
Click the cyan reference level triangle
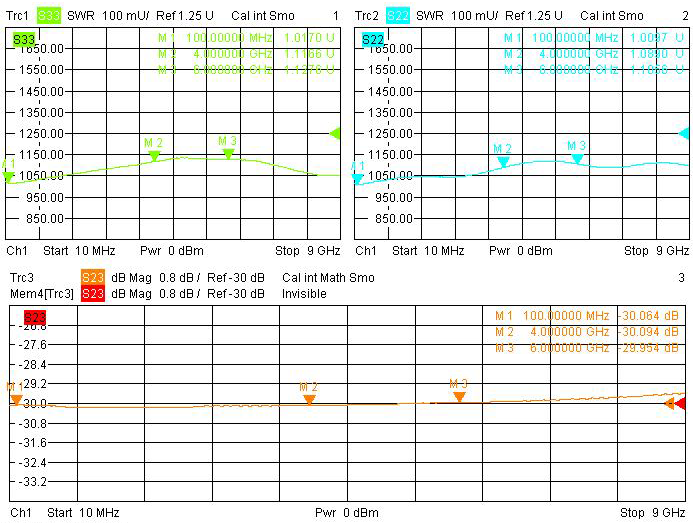(684, 133)
